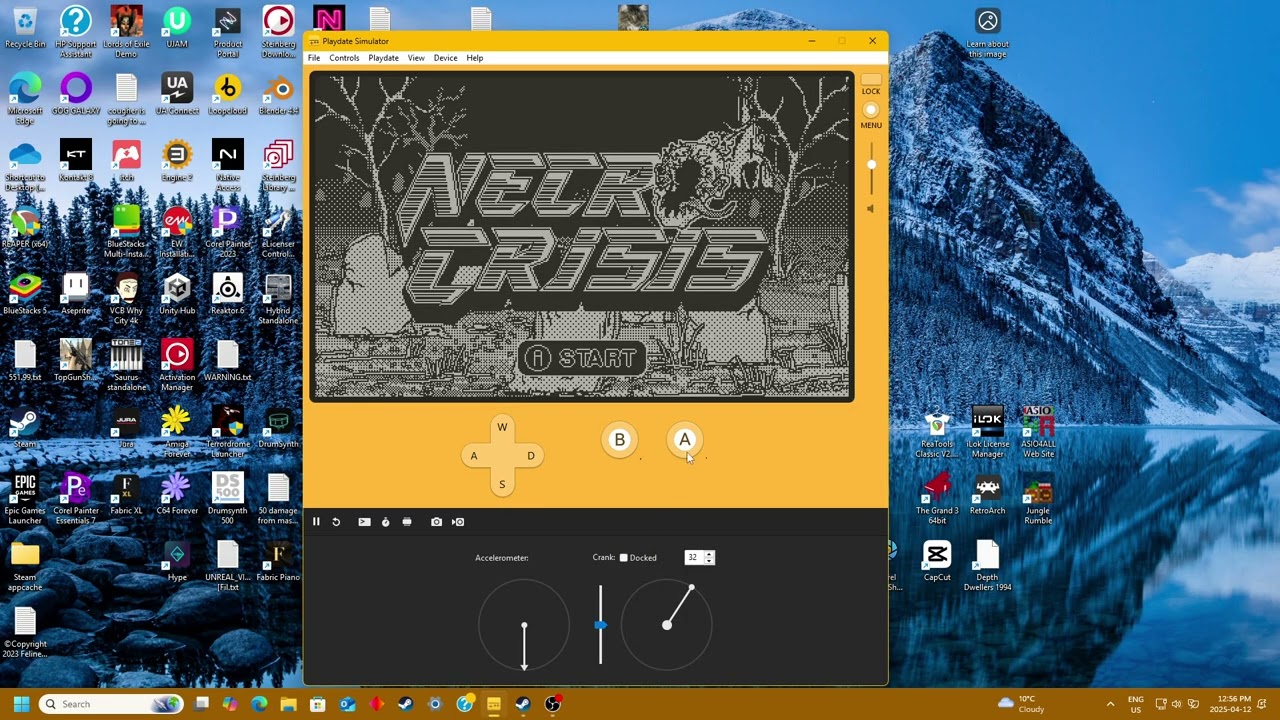Open the Windows Start menu
1280x720 pixels.
click(x=21, y=704)
